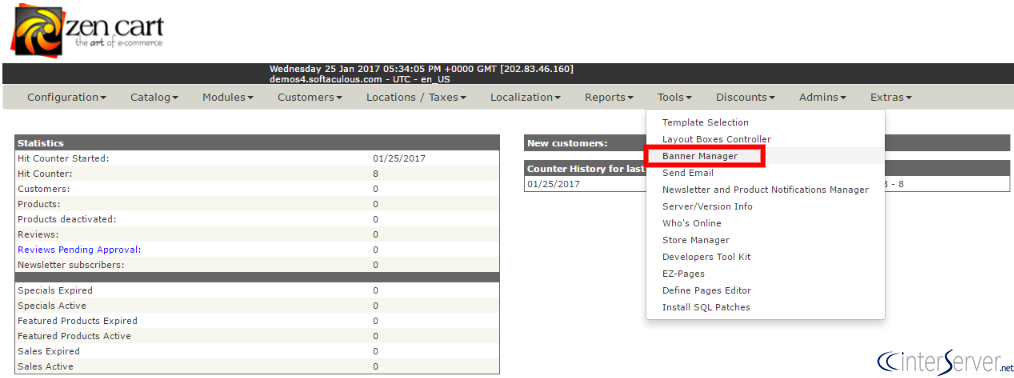Viewport: 1014px width, 378px height.
Task: Open the Localization dropdown
Action: point(525,98)
